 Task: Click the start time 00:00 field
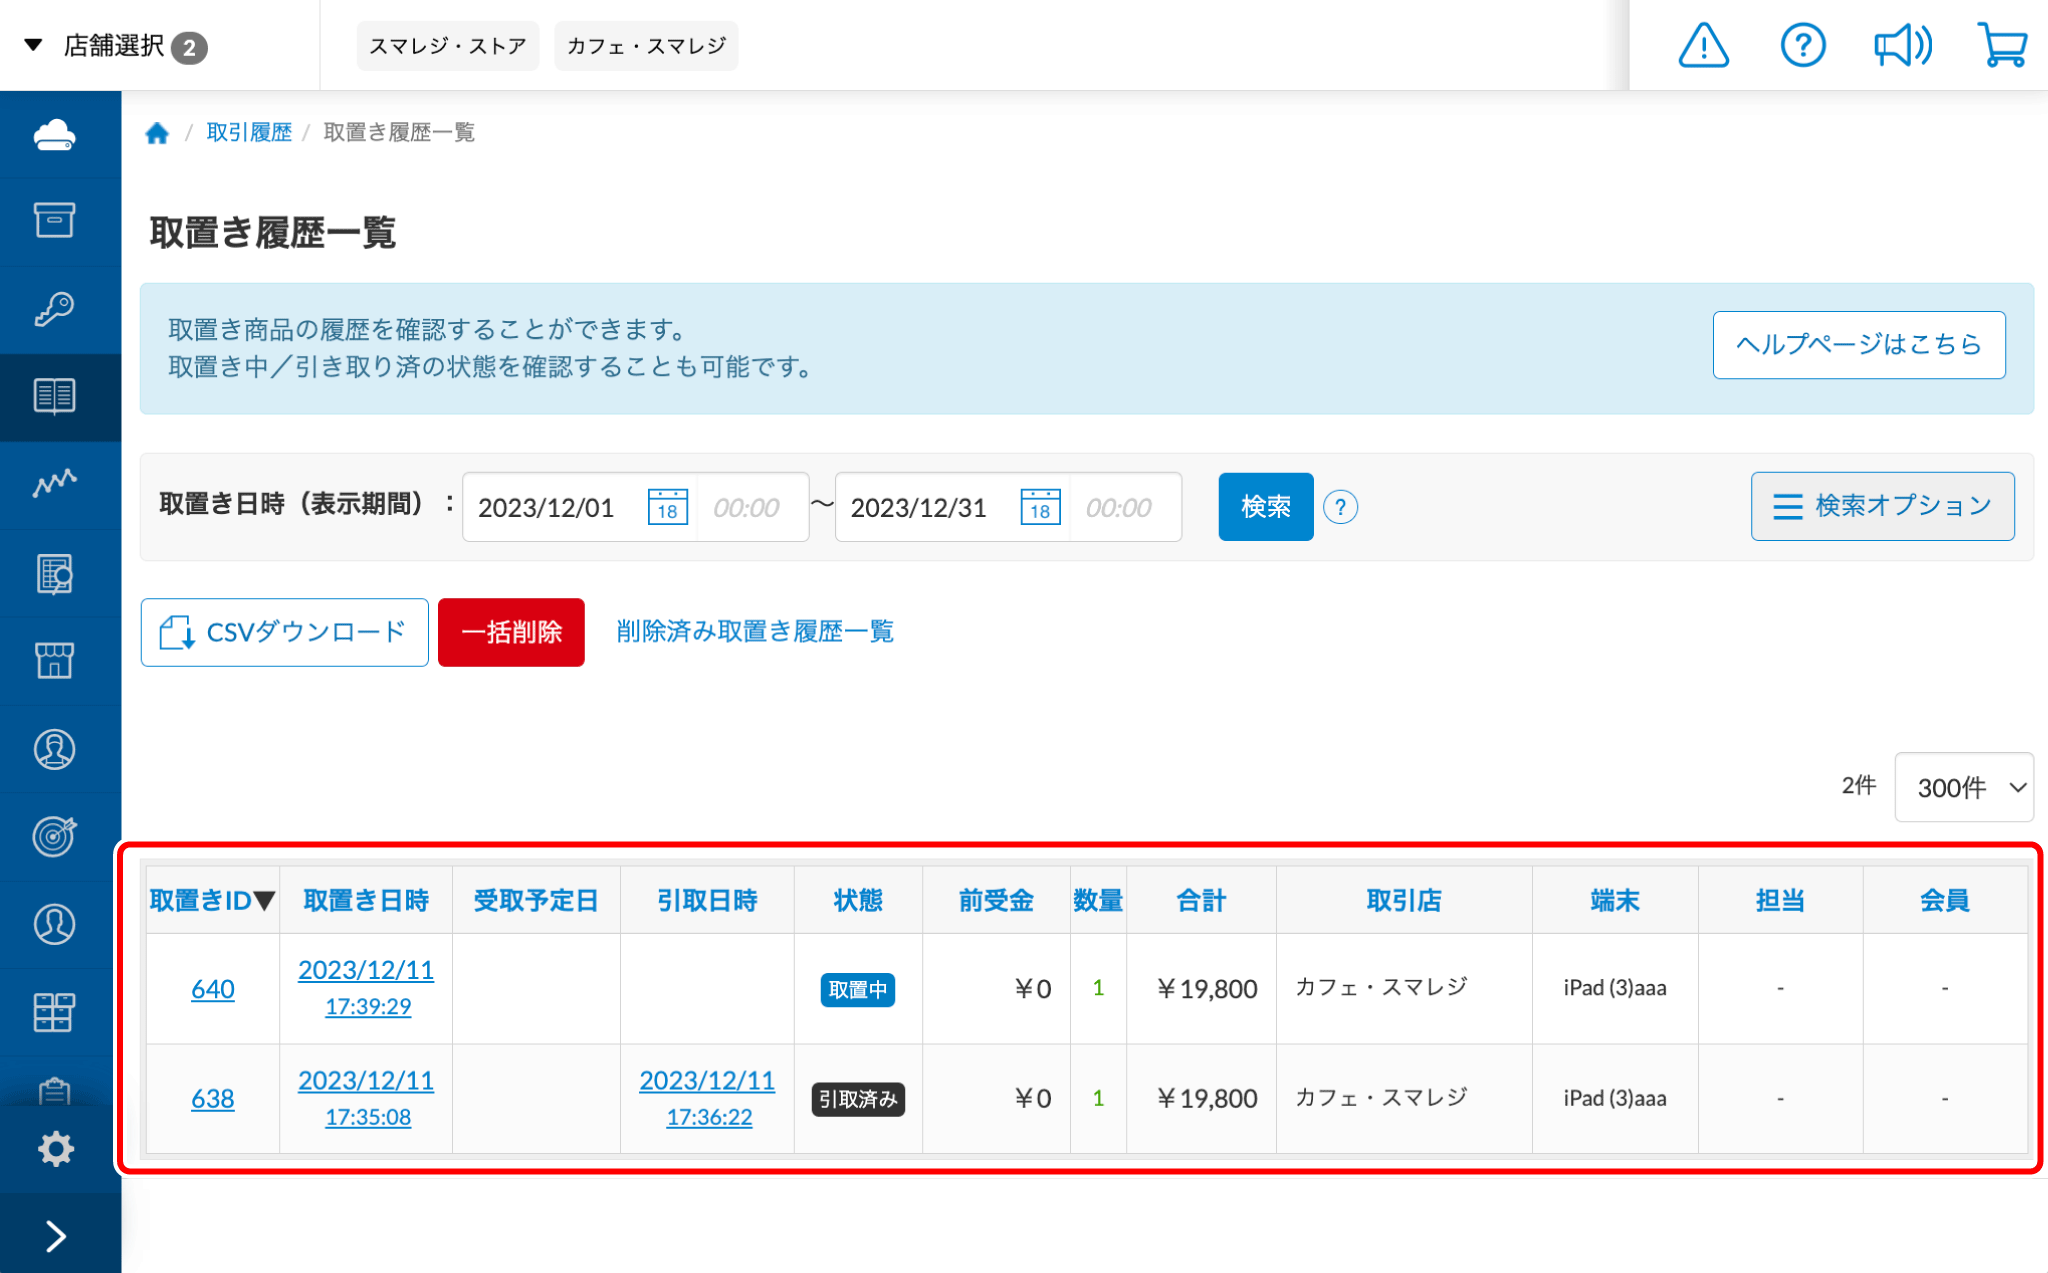point(752,507)
